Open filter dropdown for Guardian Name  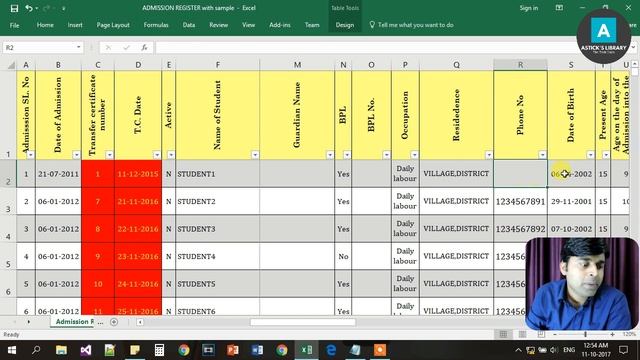click(330, 155)
